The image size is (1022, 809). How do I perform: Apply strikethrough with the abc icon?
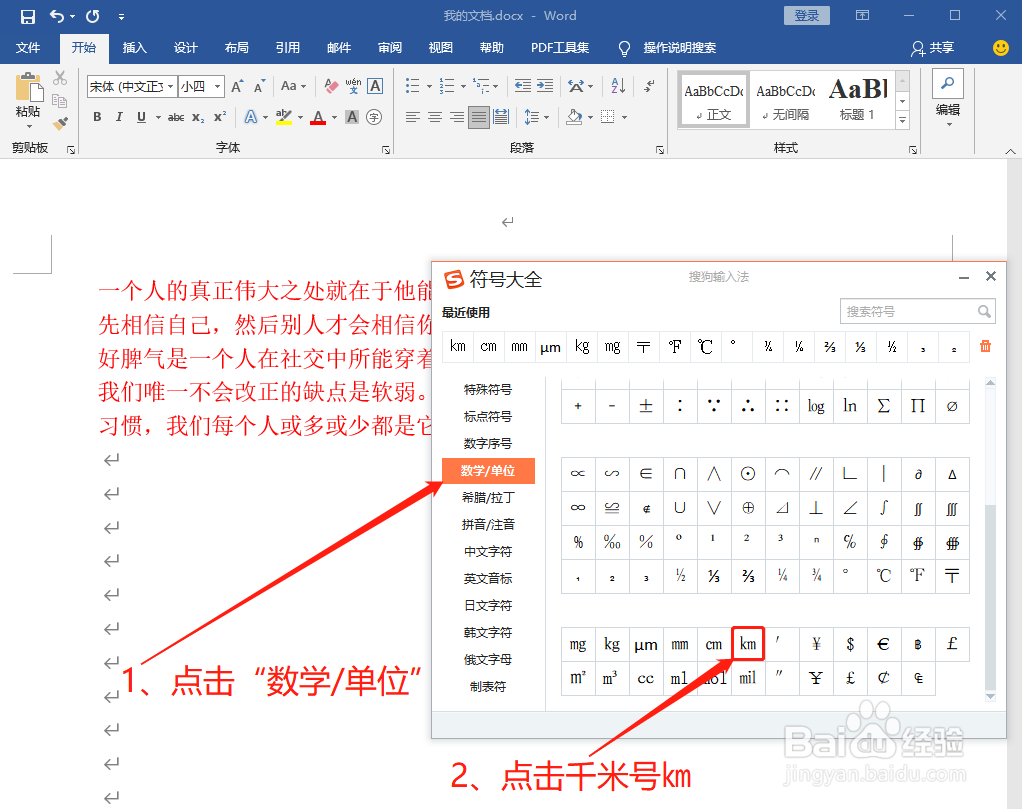(176, 117)
